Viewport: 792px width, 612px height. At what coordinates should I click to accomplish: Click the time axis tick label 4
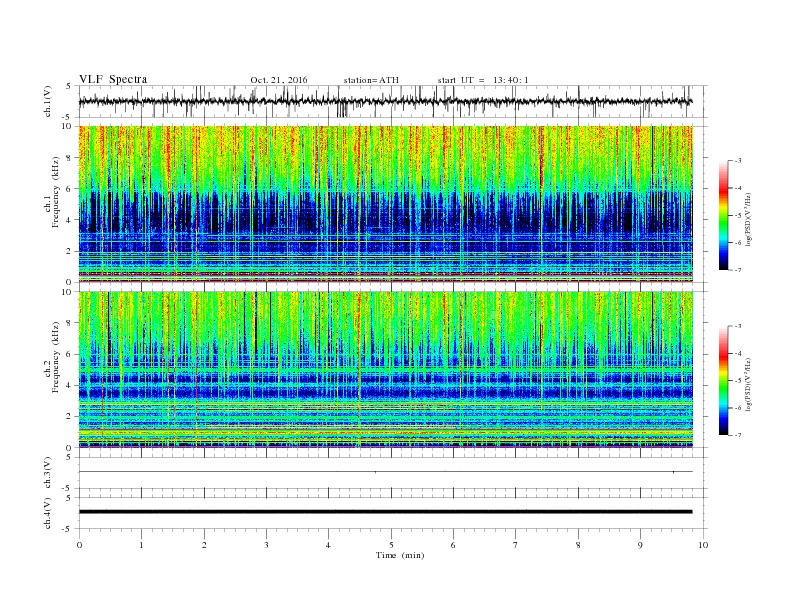coord(329,545)
